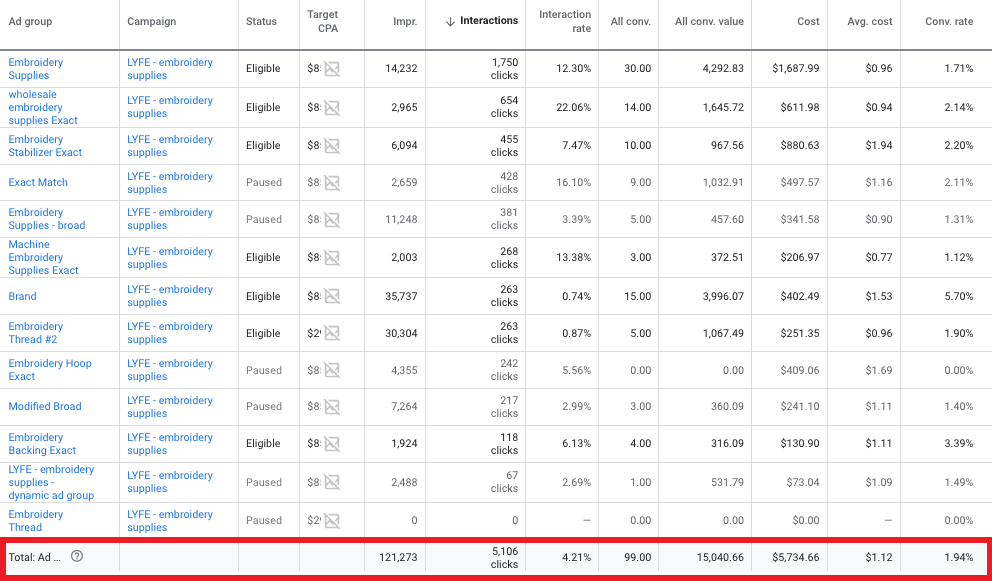
Task: Sort the table by the Cost column
Action: (808, 21)
